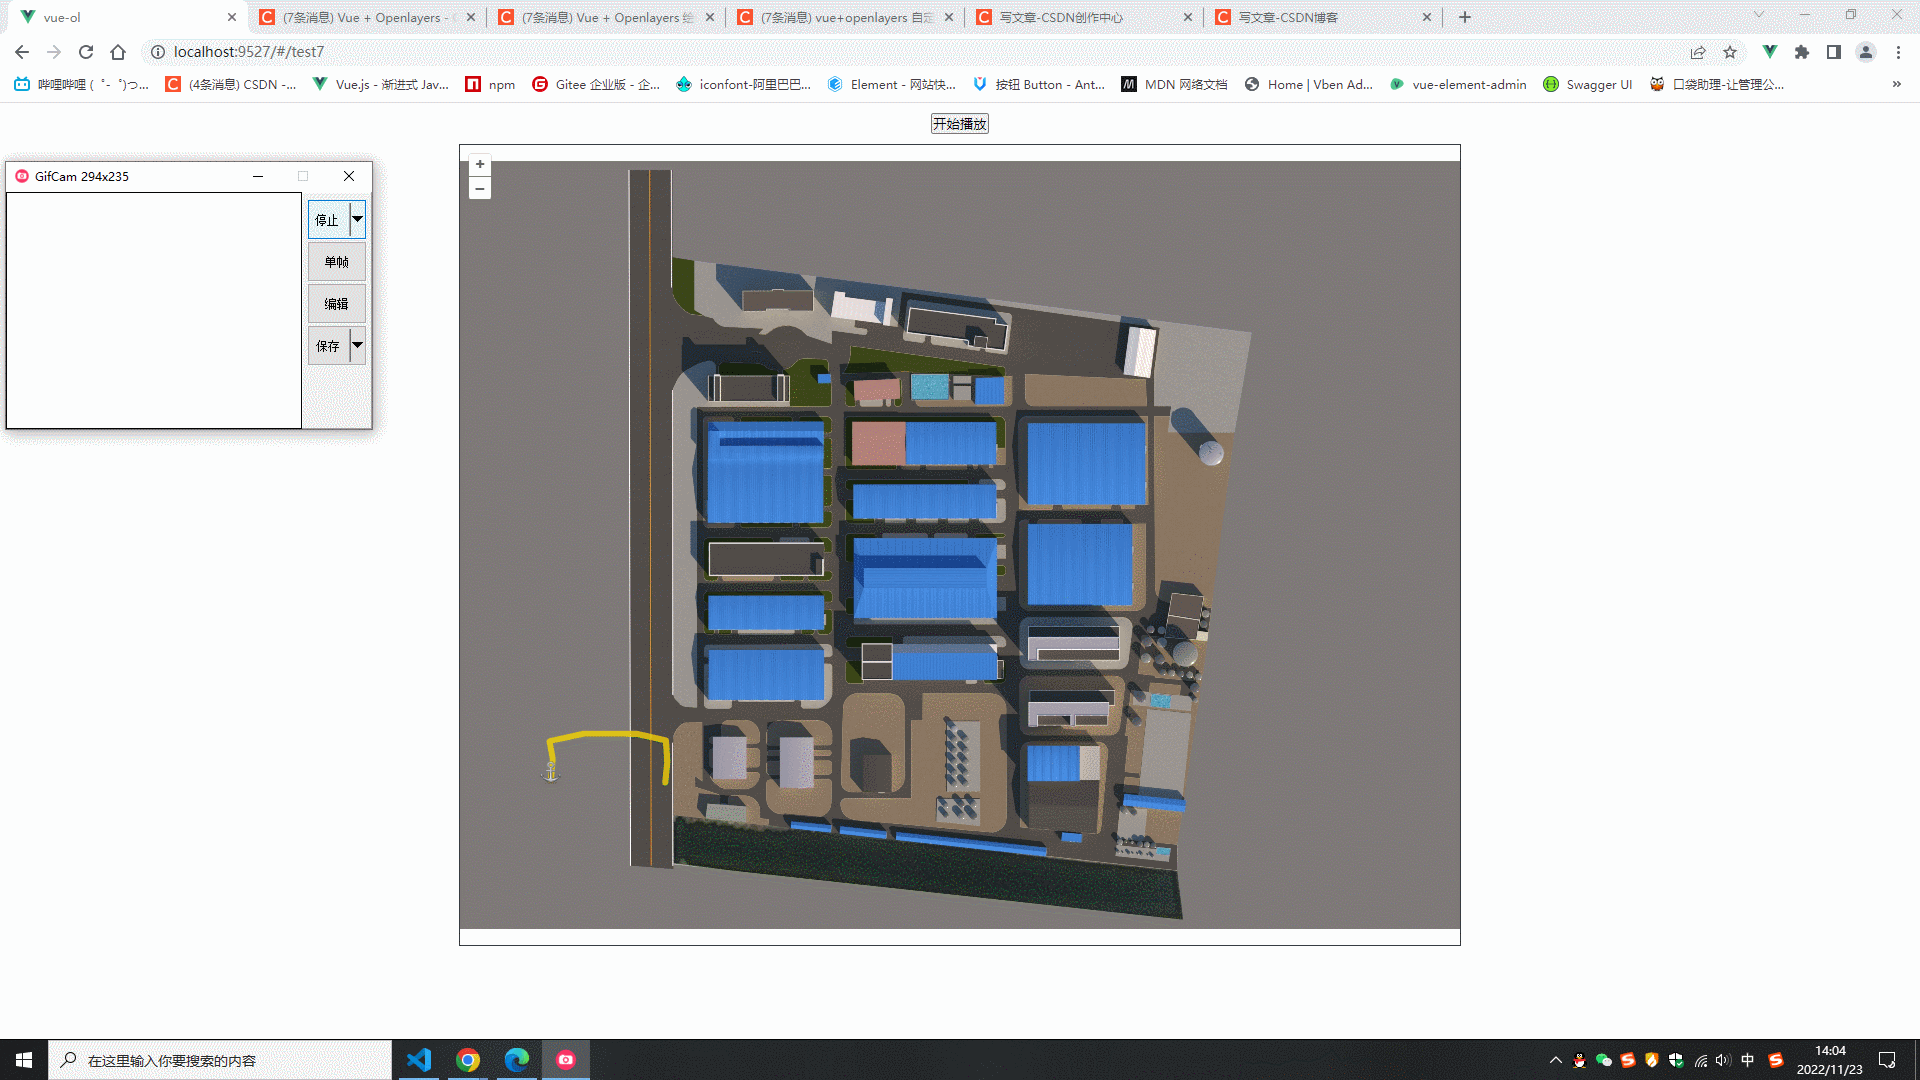Click the 单帧 button in GifCam
This screenshot has width=1920, height=1080.
click(336, 262)
